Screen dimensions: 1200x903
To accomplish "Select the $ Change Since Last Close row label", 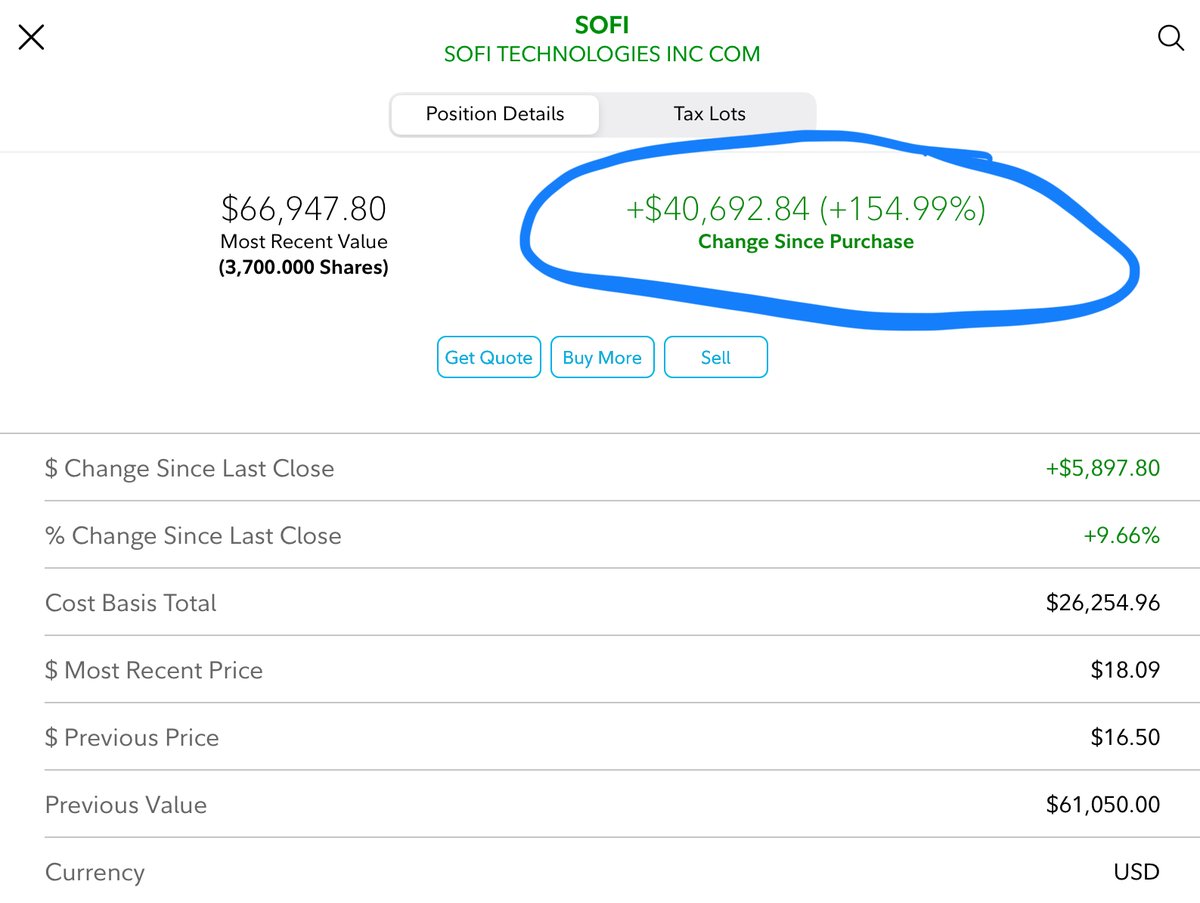I will click(190, 468).
